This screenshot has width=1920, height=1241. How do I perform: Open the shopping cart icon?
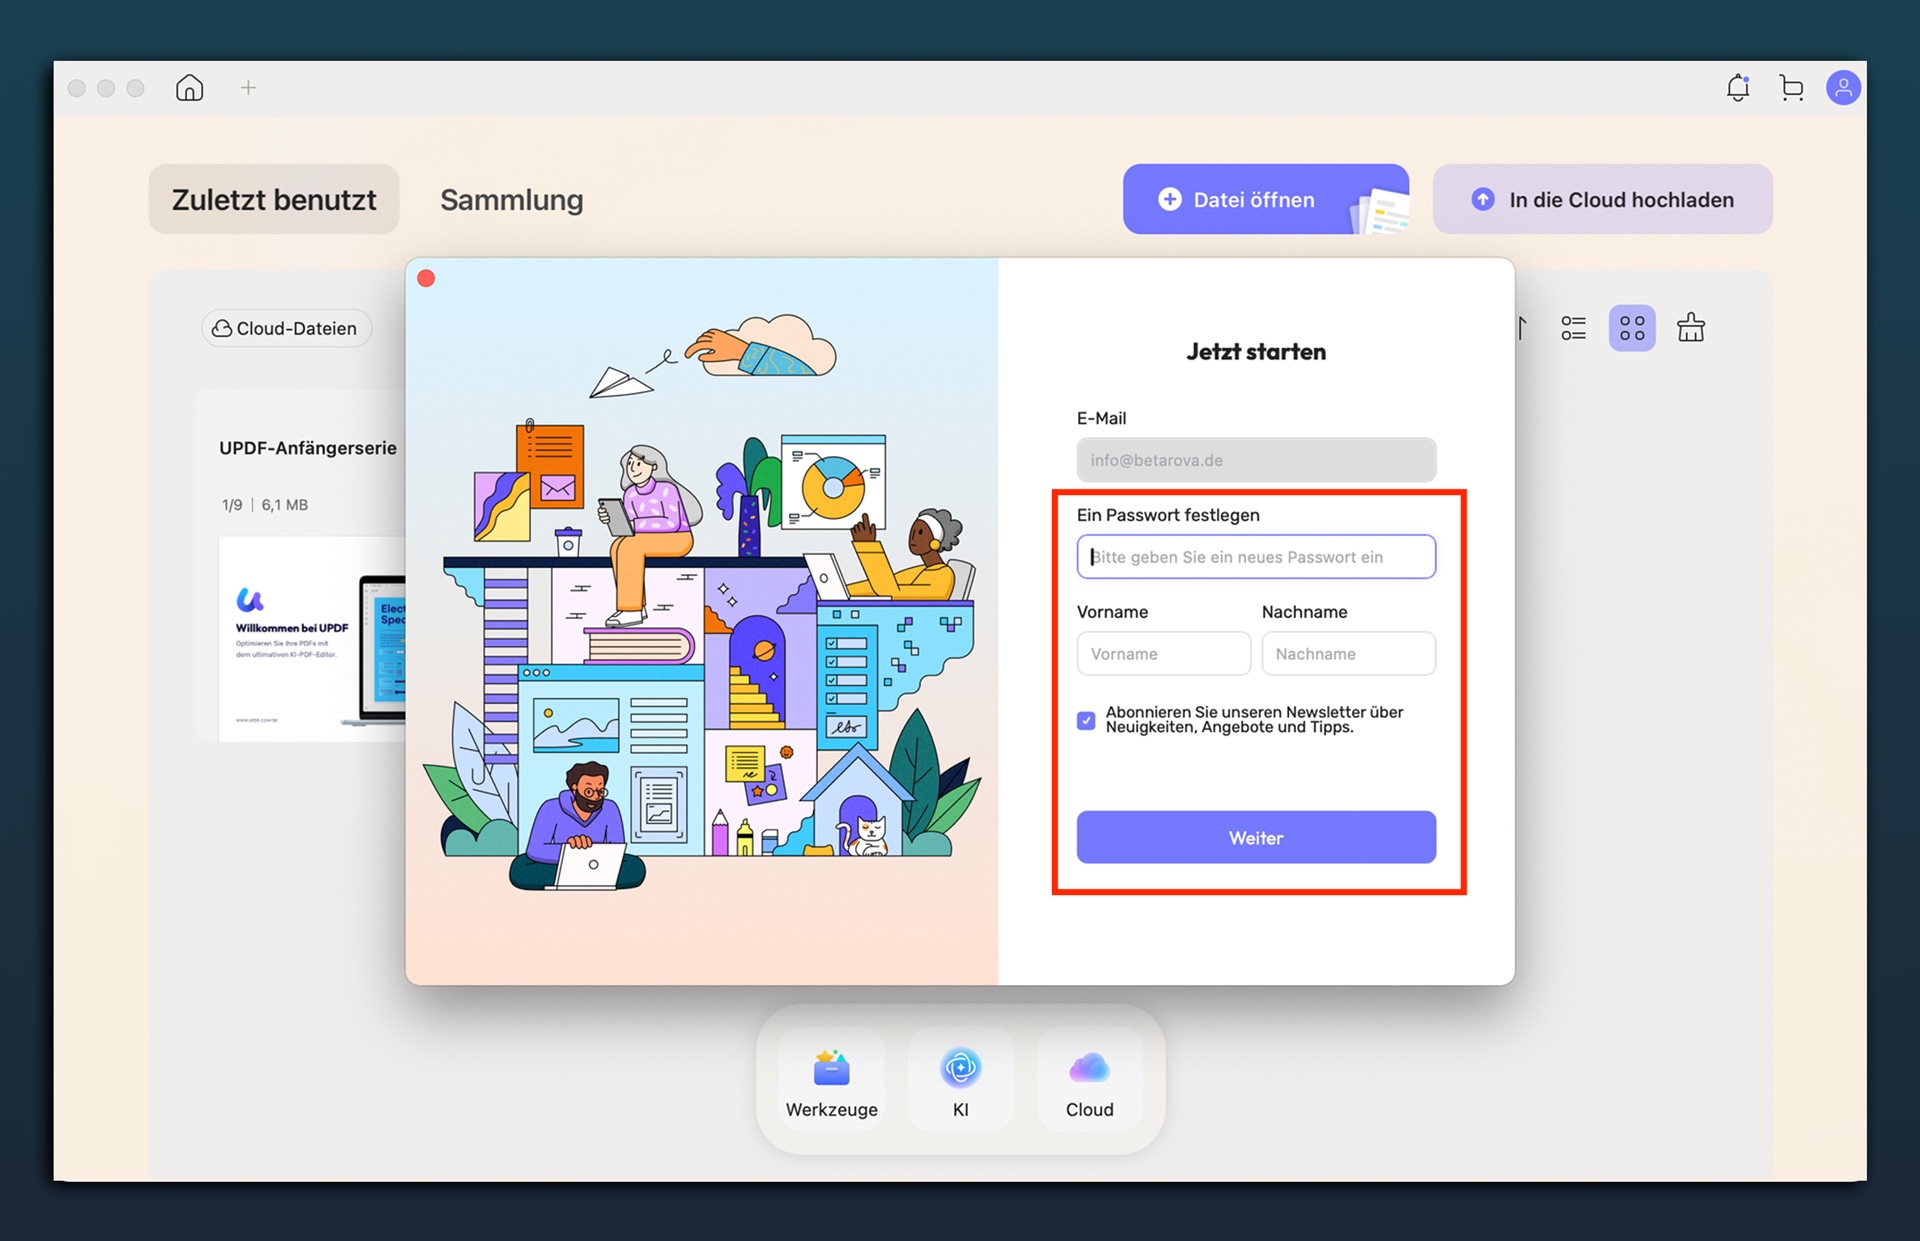point(1791,88)
